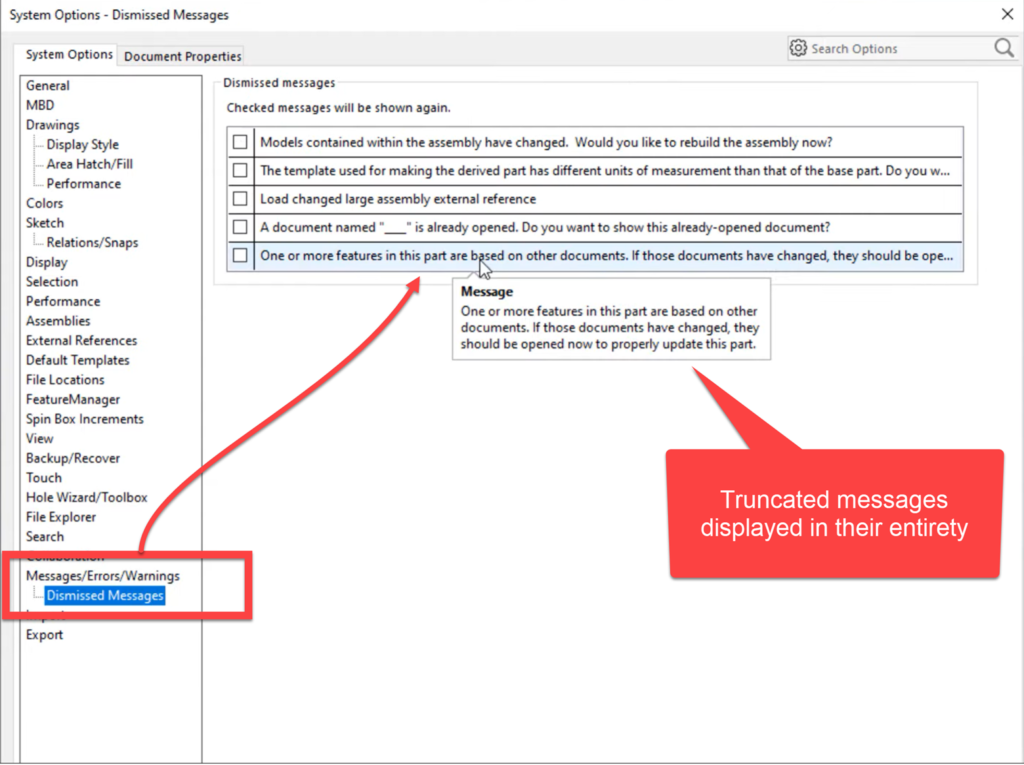This screenshot has height=765, width=1024.
Task: Click the search magnifier icon
Action: coord(1004,48)
